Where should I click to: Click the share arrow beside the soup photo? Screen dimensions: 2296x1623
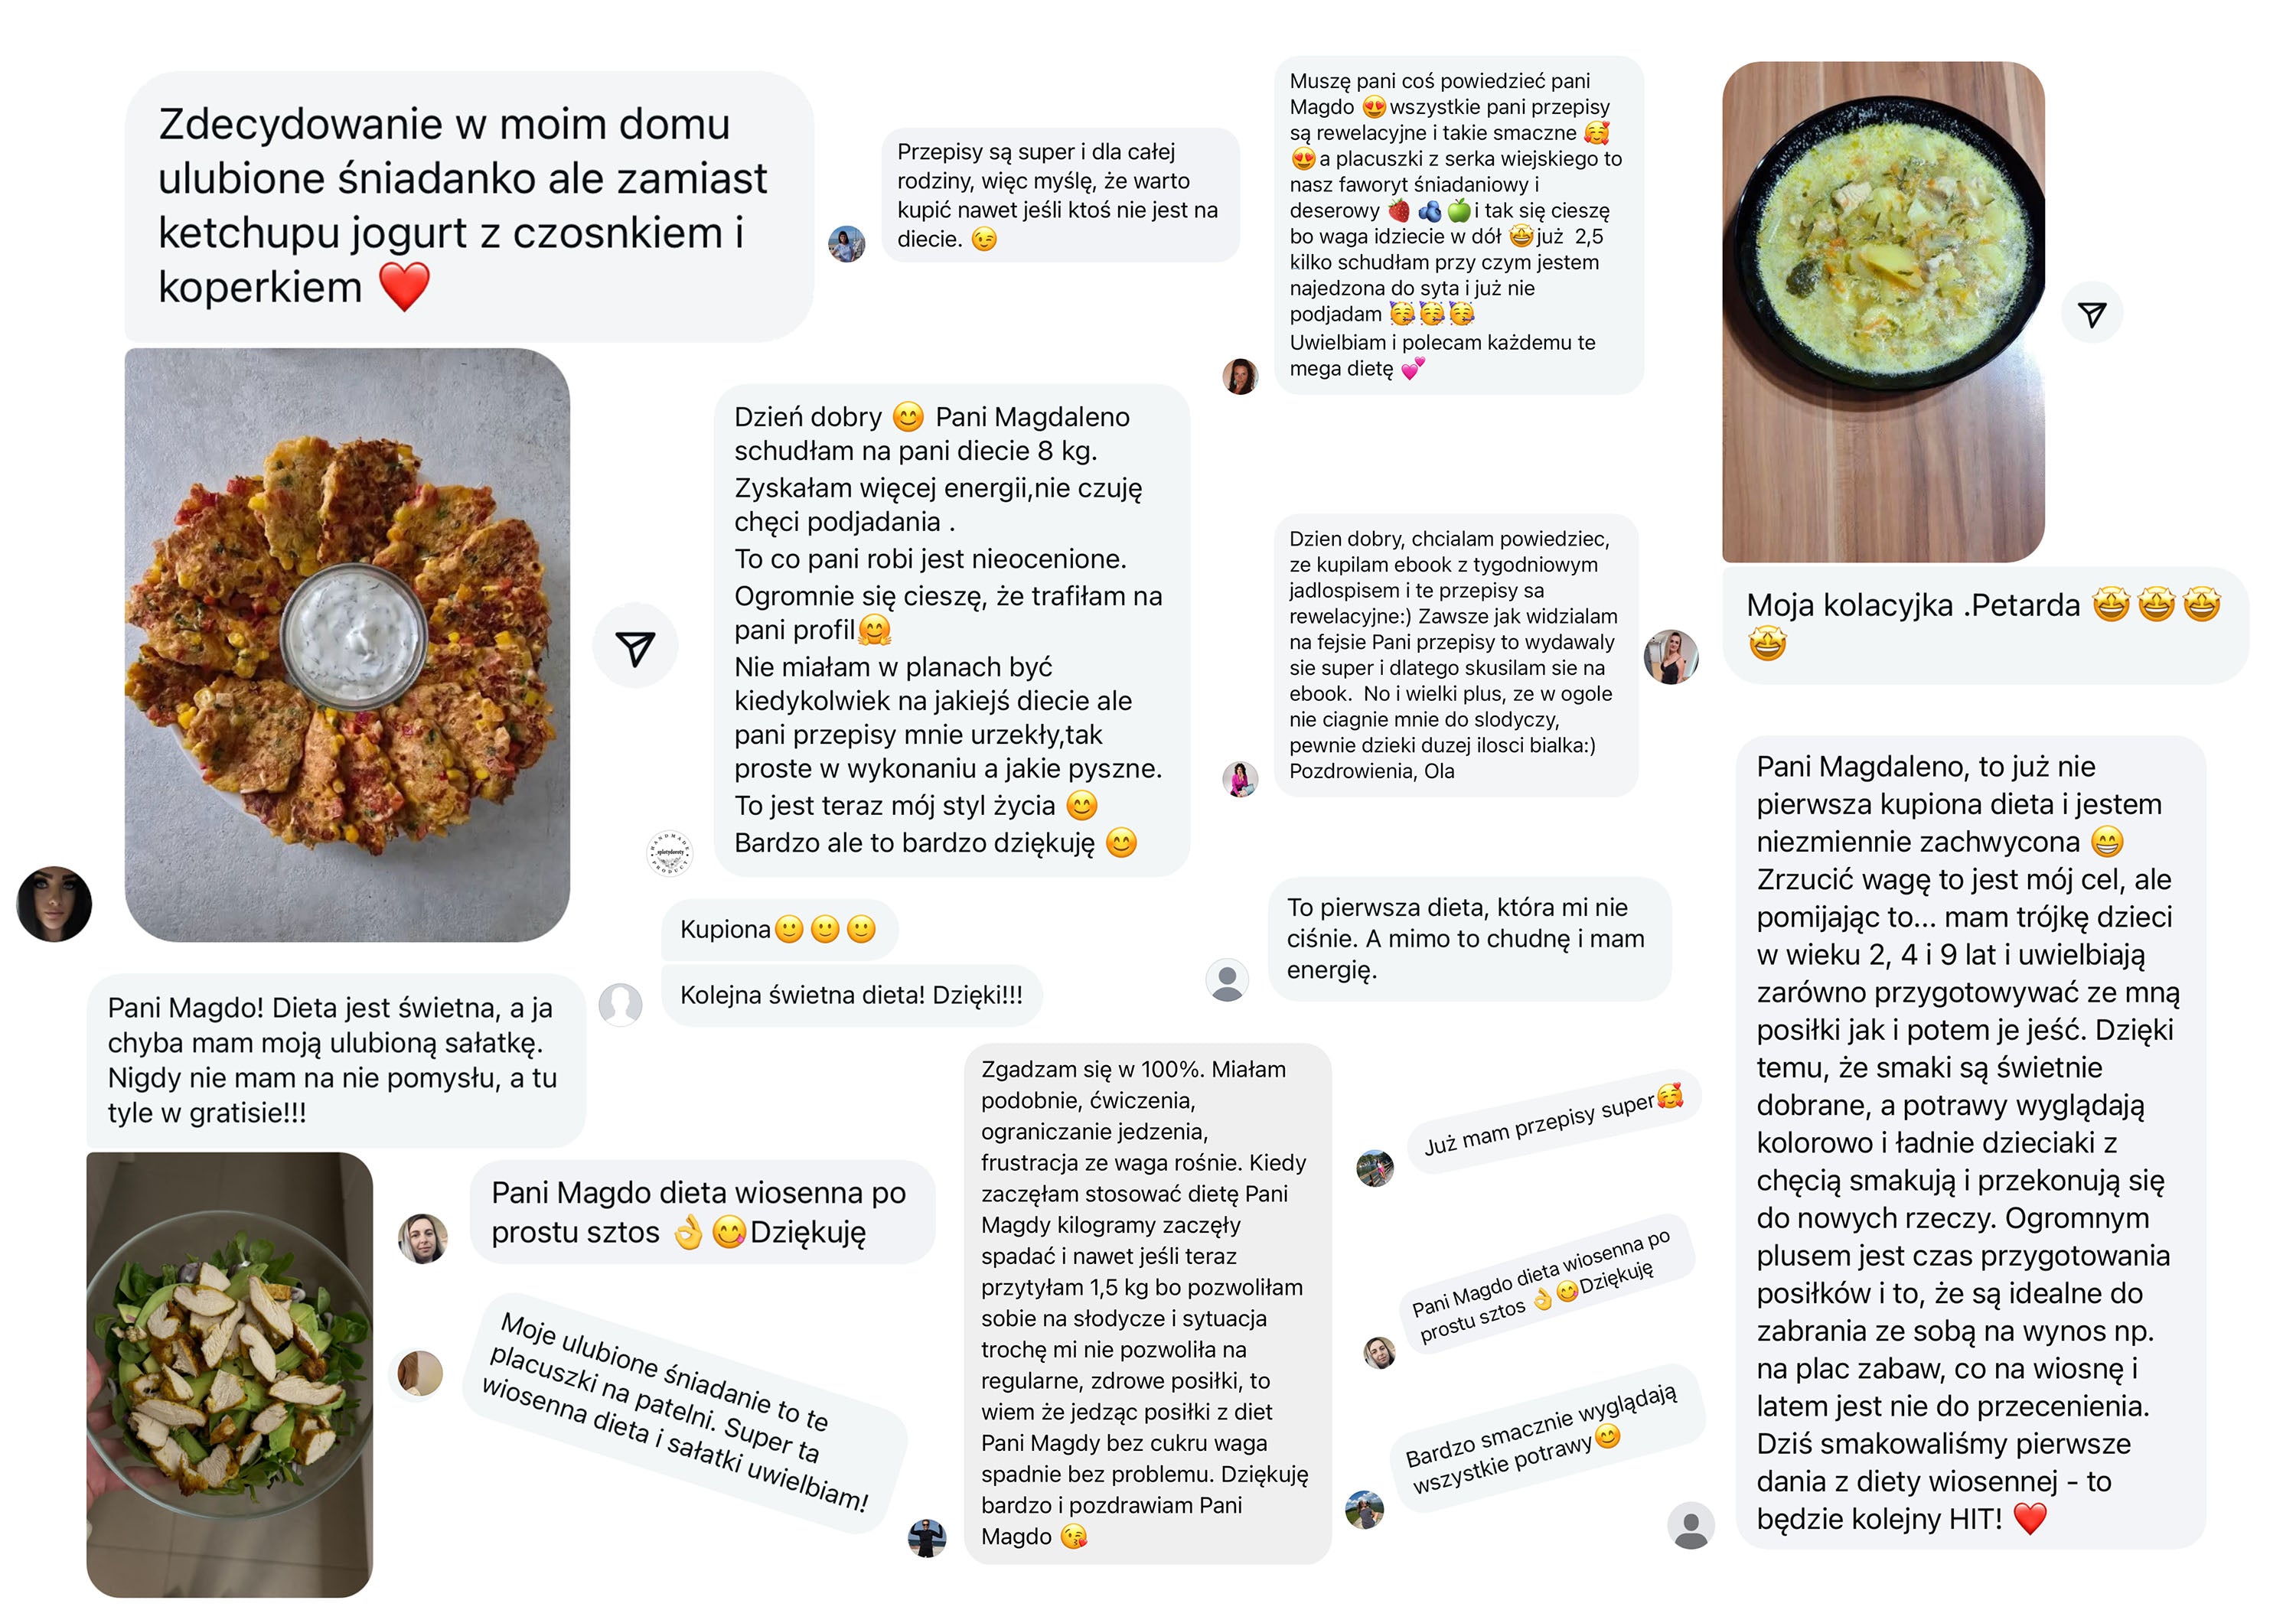pos(2091,314)
